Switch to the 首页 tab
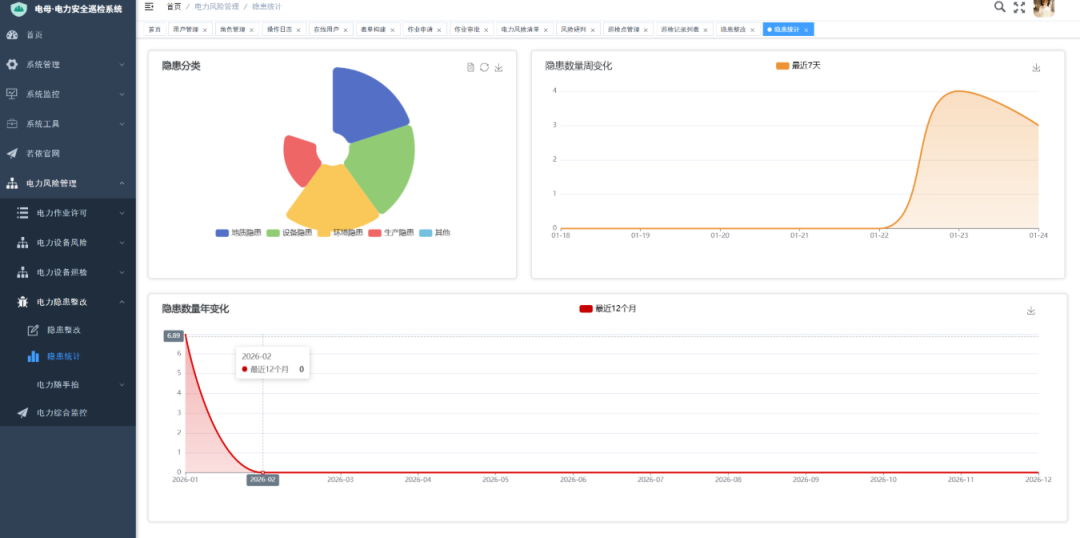Screen dimensions: 1080x538 tap(155, 30)
